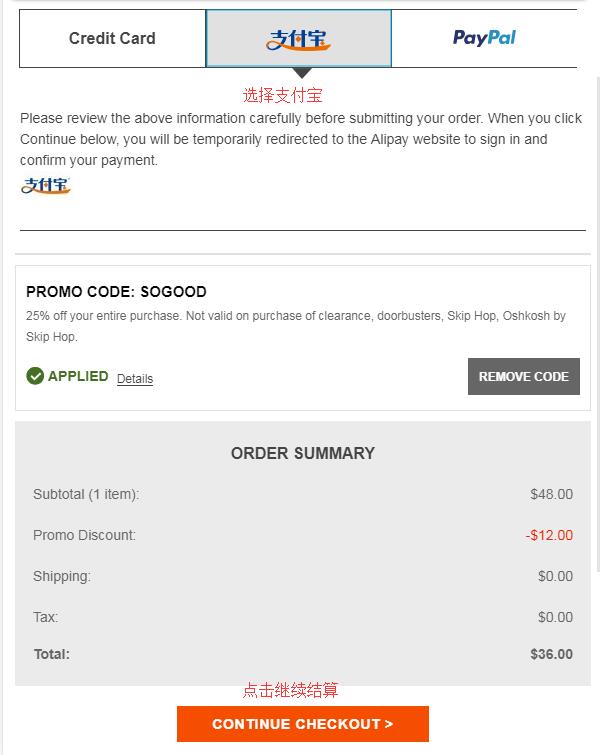Click the vertical scrollbar on the right edge
Viewport: 600px width, 755px height.
(598, 324)
